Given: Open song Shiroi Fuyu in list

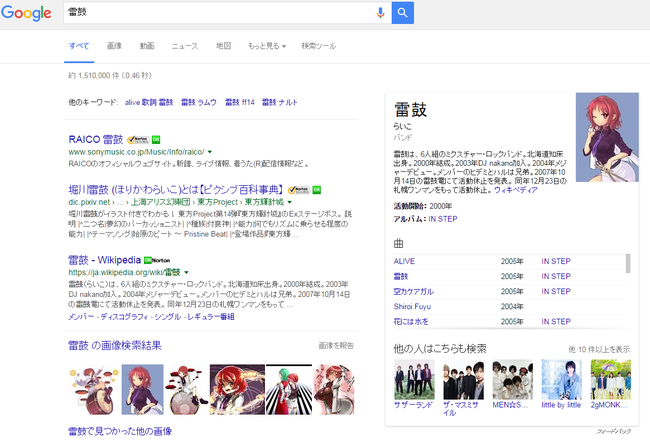Looking at the screenshot, I should [x=412, y=306].
